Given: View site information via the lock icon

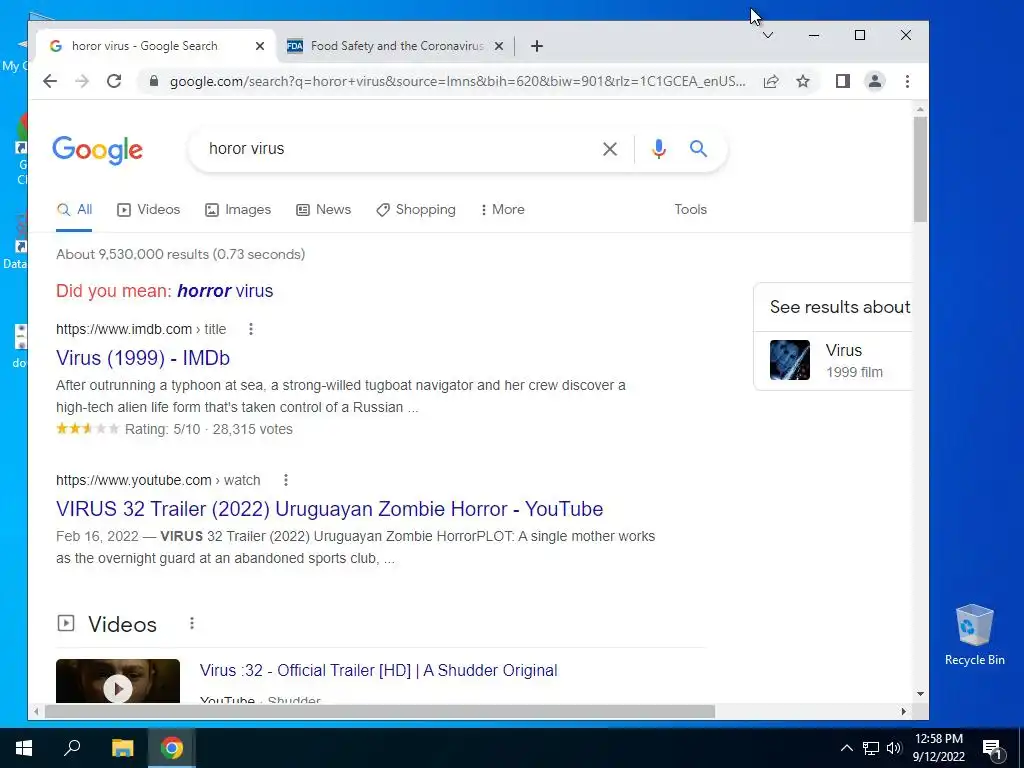Looking at the screenshot, I should (x=153, y=81).
